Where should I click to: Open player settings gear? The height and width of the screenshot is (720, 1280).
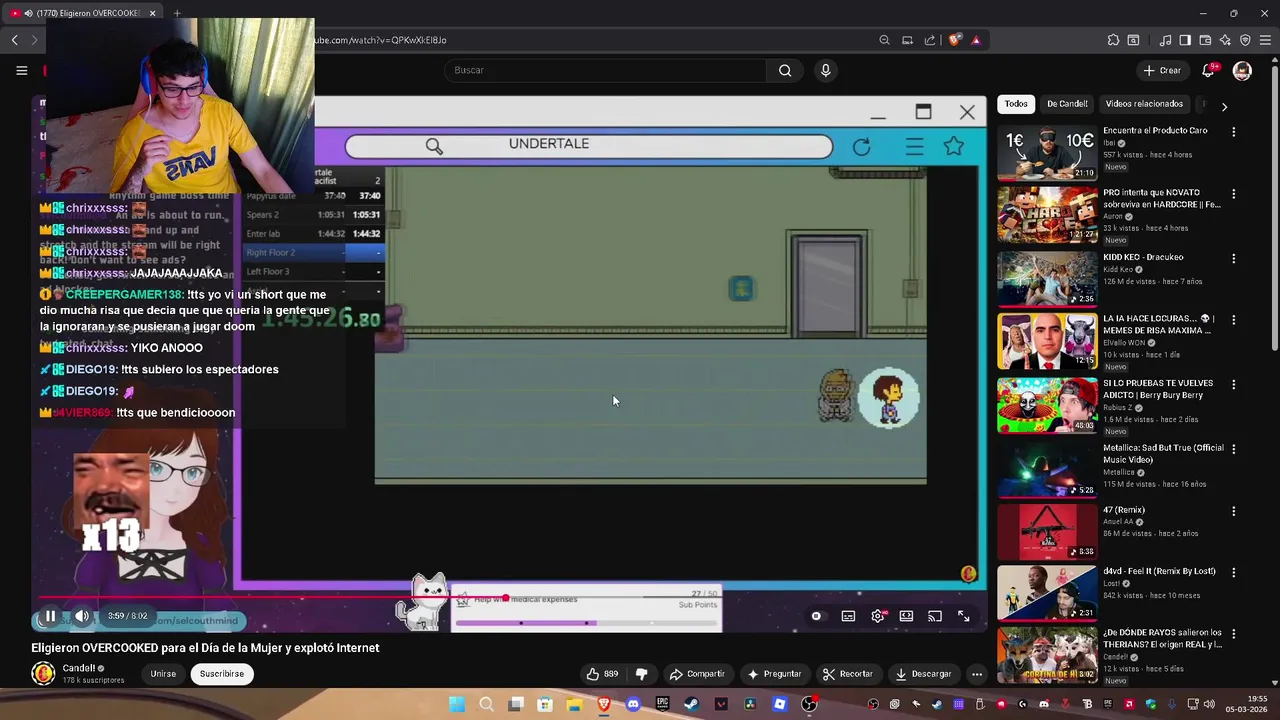(x=878, y=616)
